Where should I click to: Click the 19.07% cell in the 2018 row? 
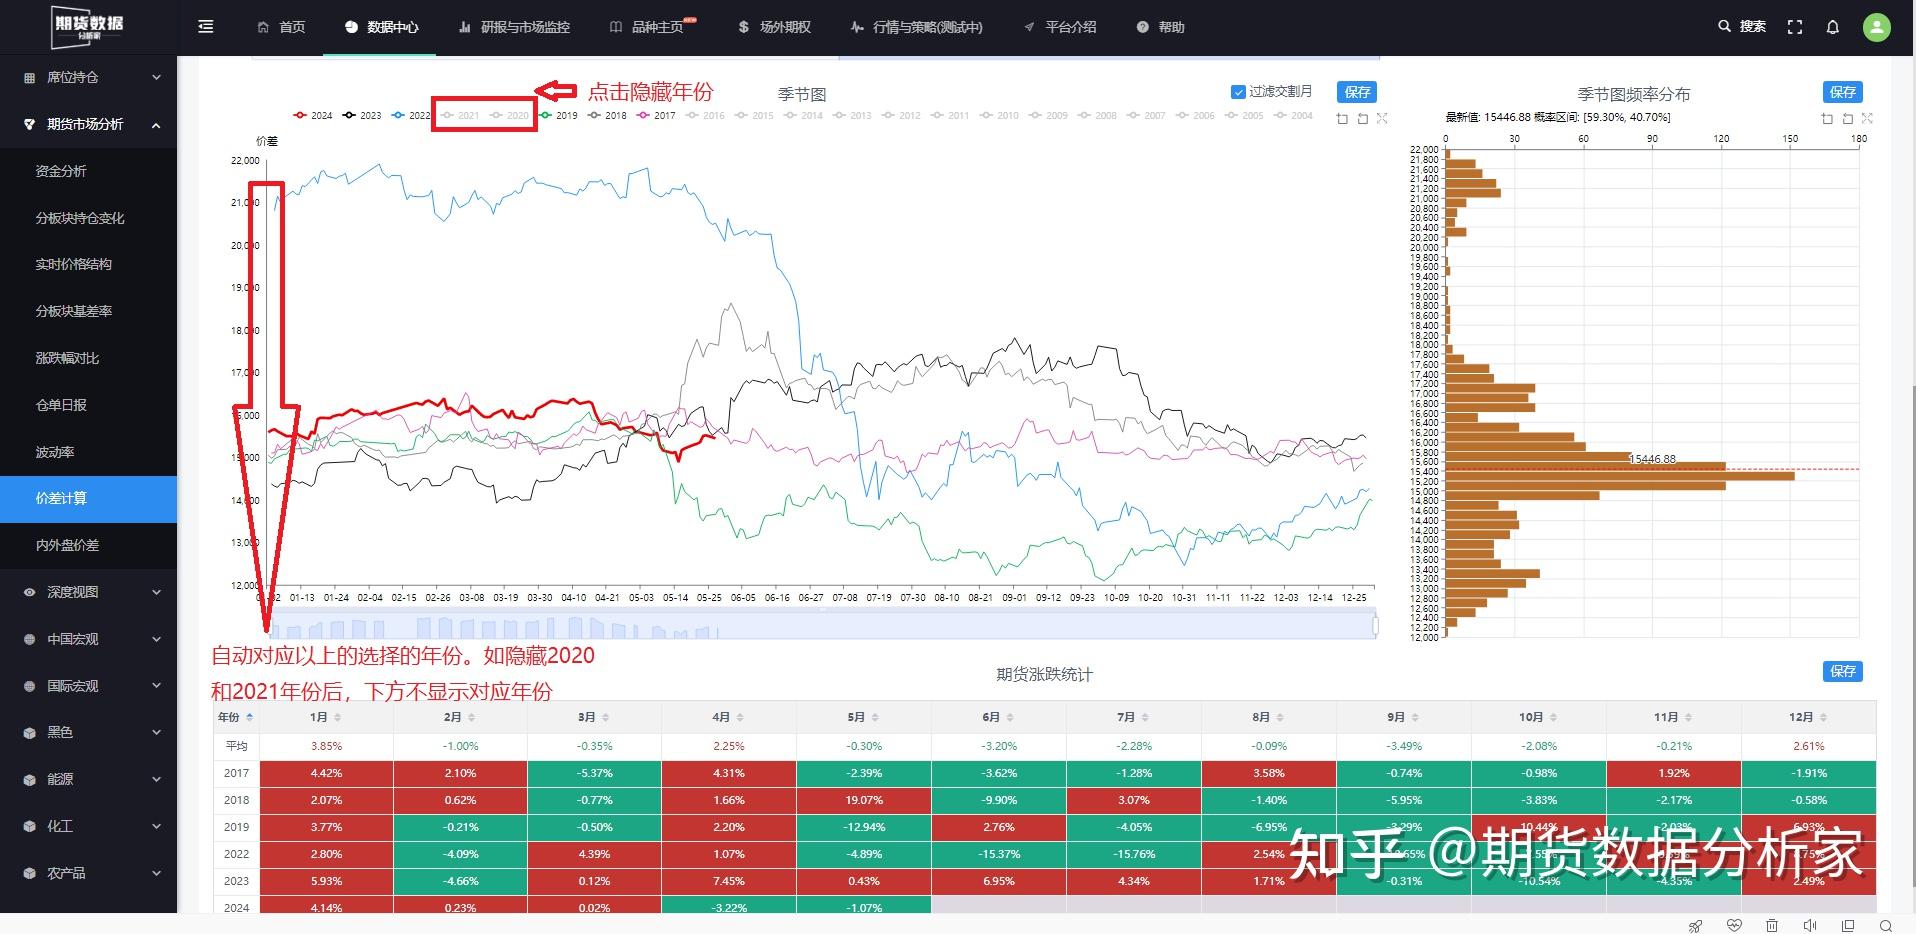pos(864,800)
